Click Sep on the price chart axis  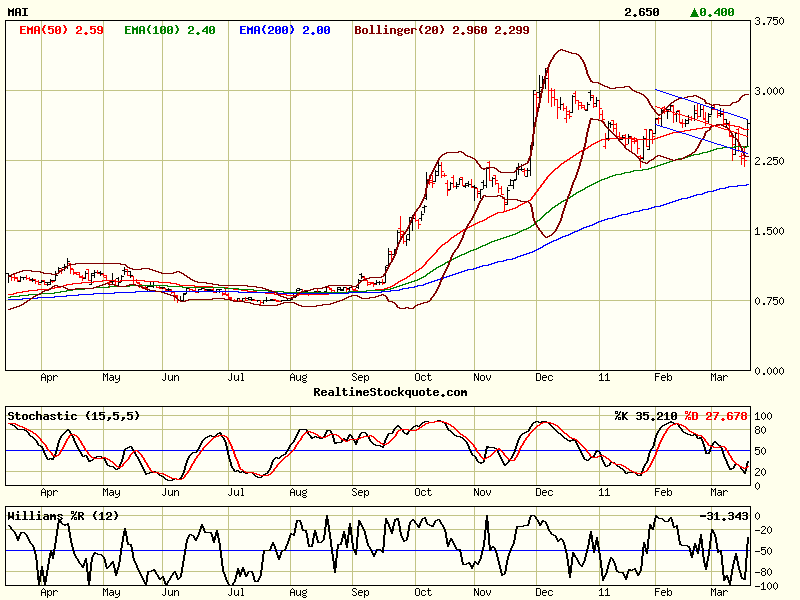(360, 378)
